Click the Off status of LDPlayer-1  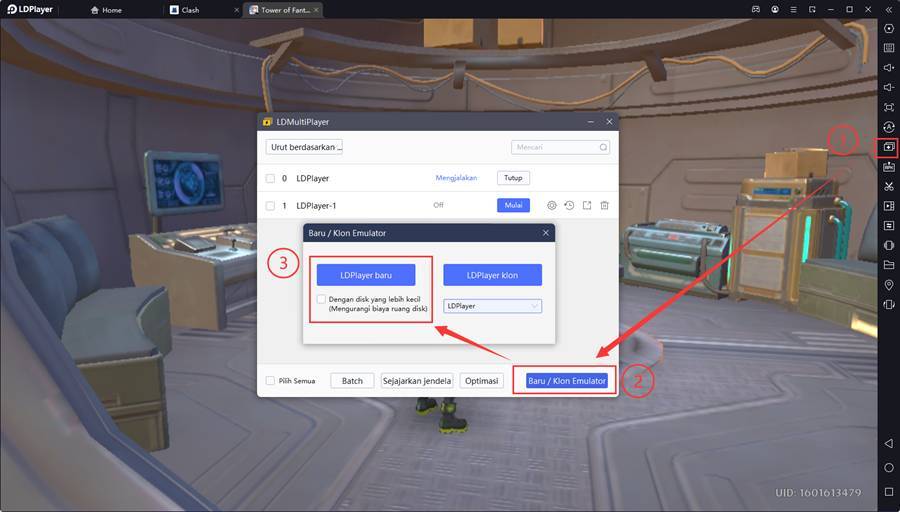439,205
